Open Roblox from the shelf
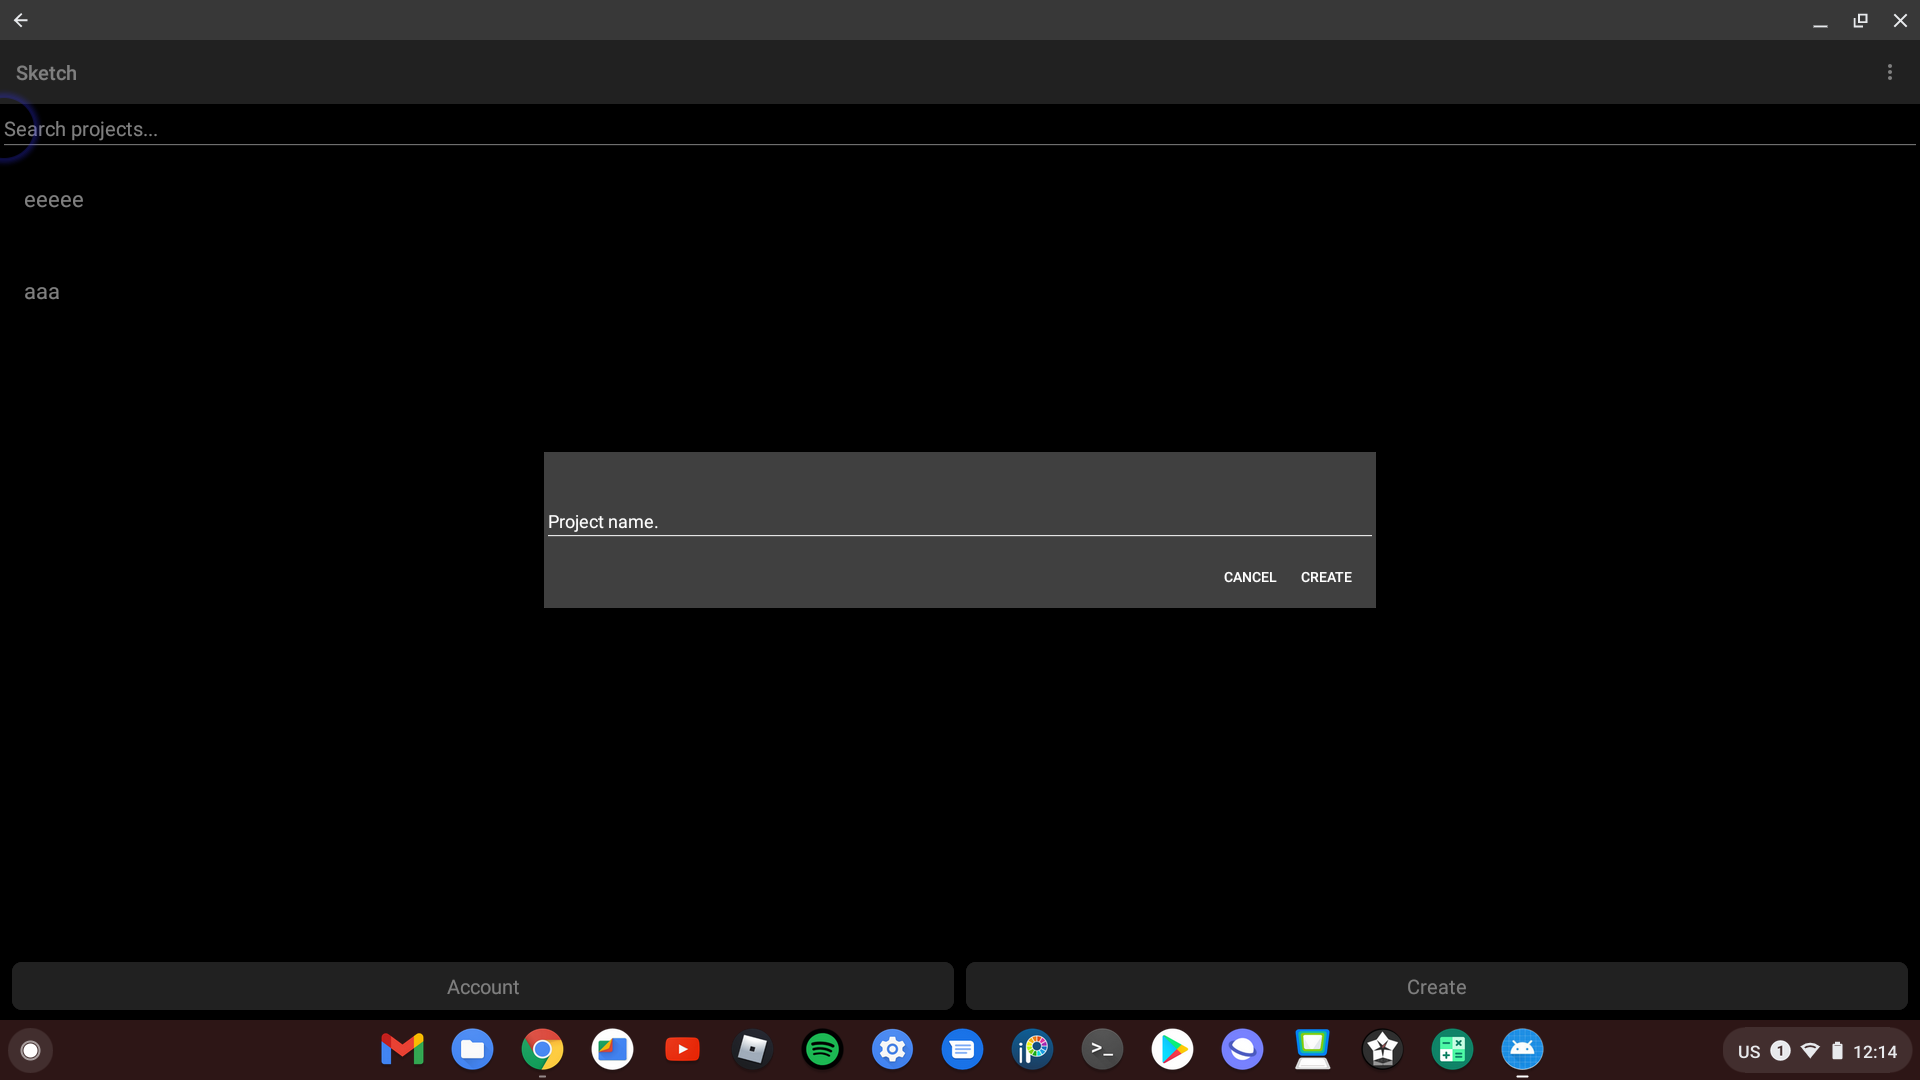The height and width of the screenshot is (1080, 1920). pyautogui.click(x=752, y=1050)
